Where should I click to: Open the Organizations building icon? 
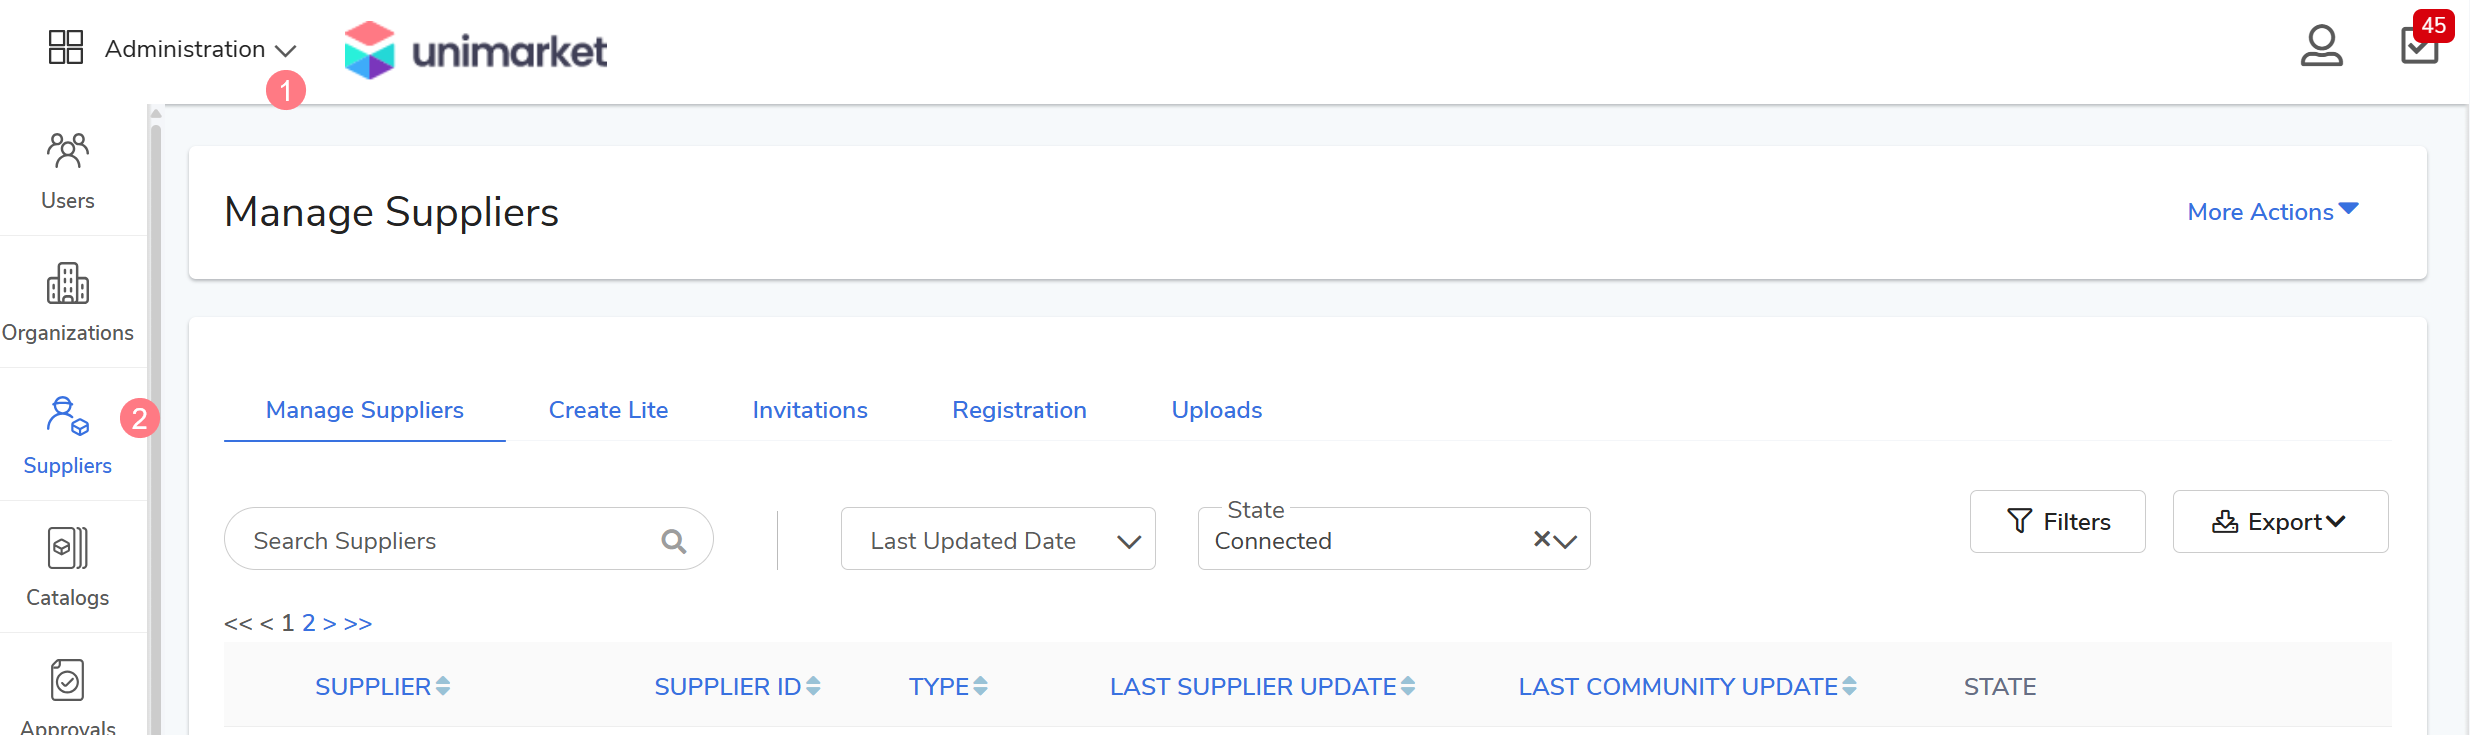click(67, 284)
